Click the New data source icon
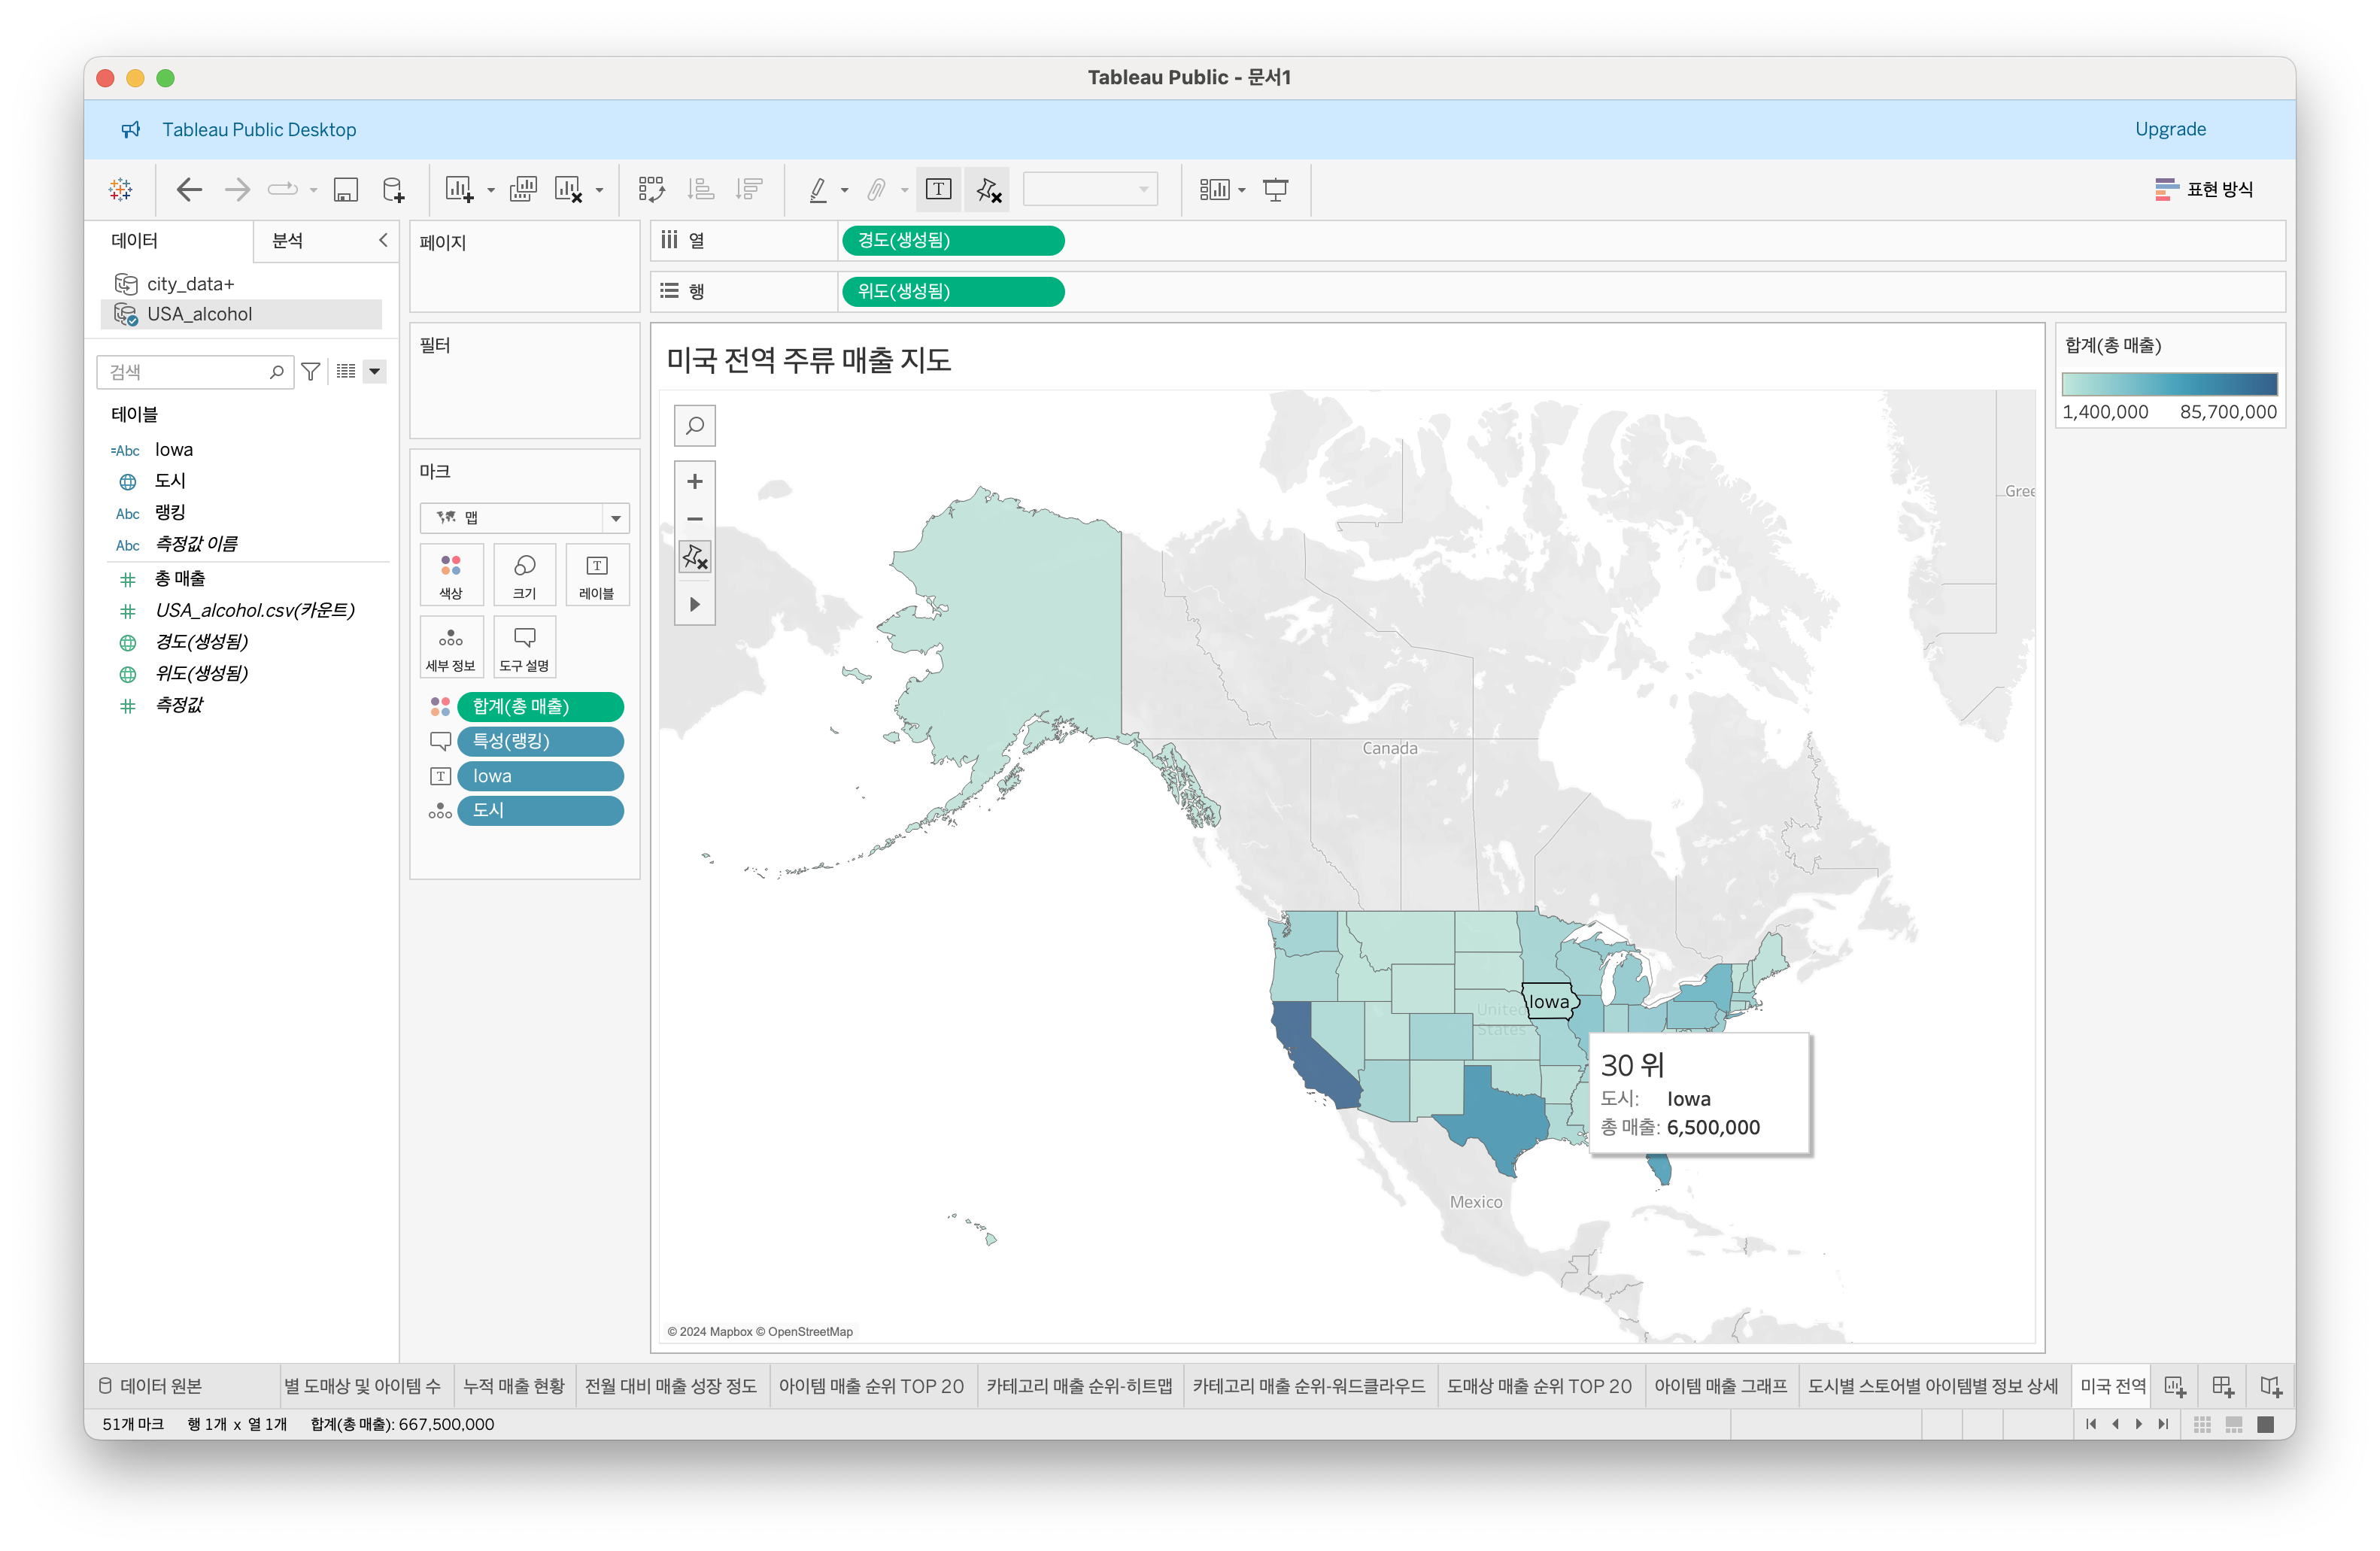The image size is (2380, 1551). [x=393, y=190]
